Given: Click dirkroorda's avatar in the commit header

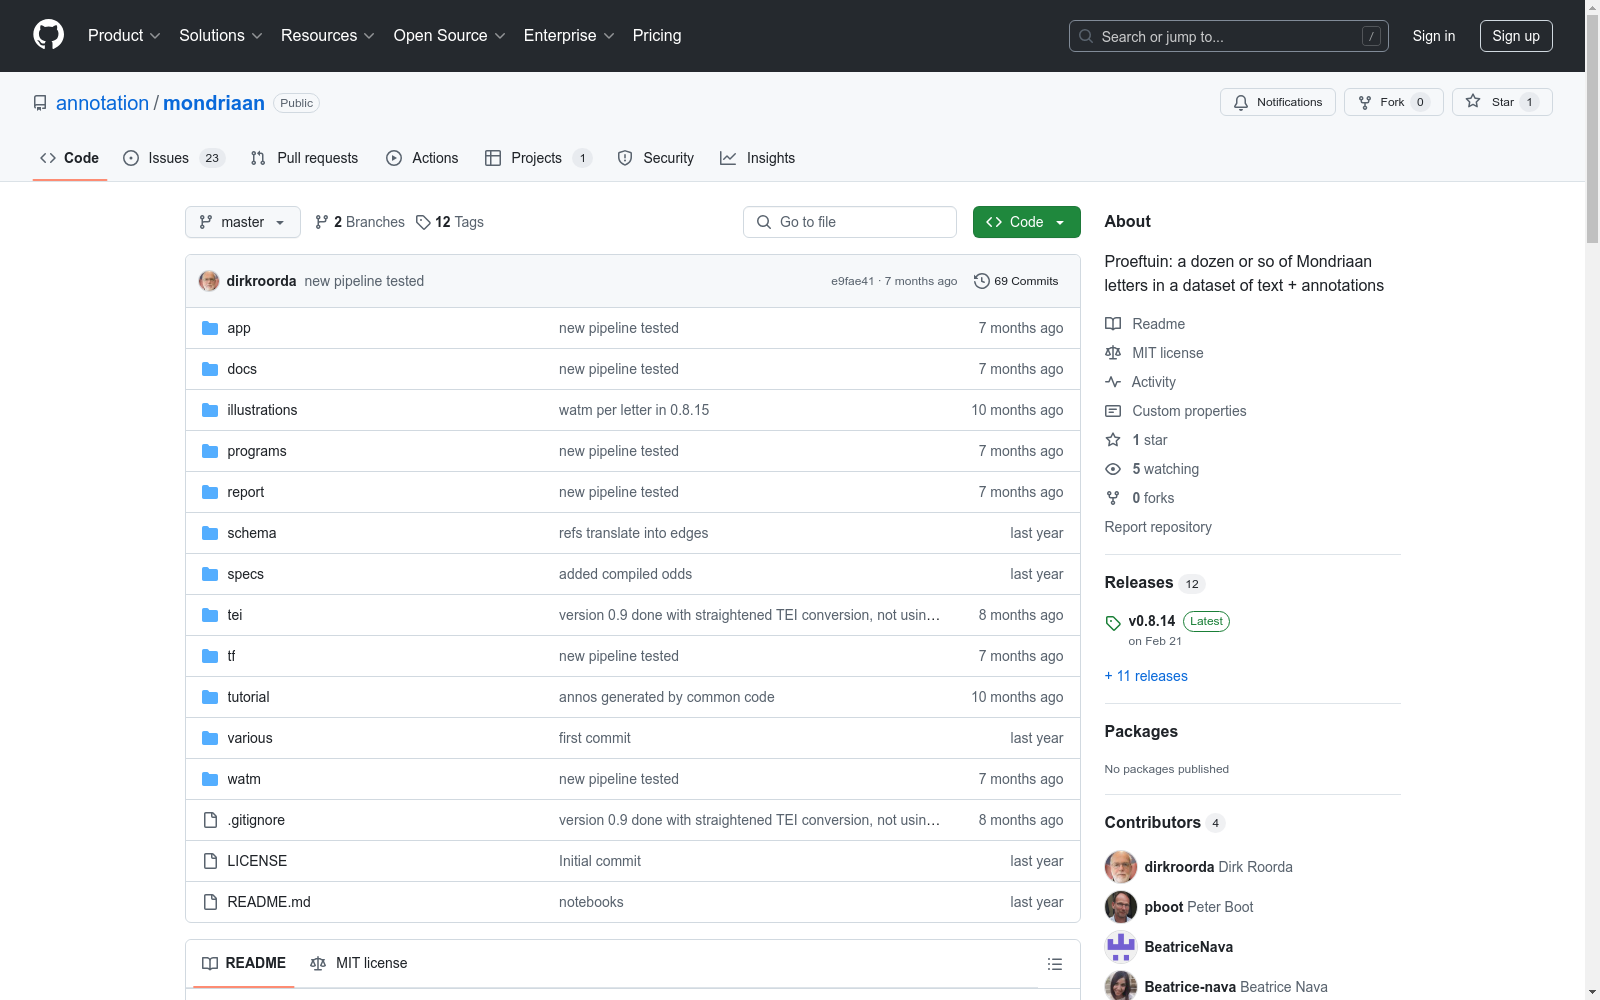Looking at the screenshot, I should (209, 281).
